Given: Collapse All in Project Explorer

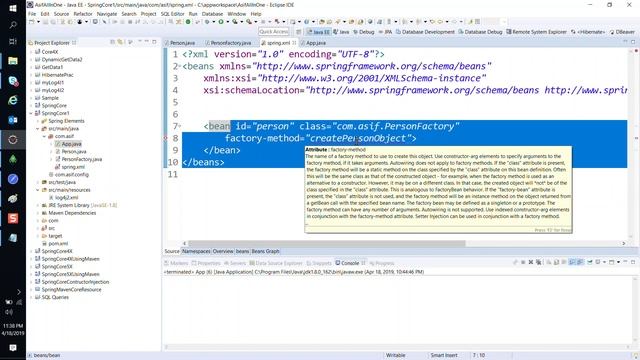Looking at the screenshot, I should [x=113, y=42].
